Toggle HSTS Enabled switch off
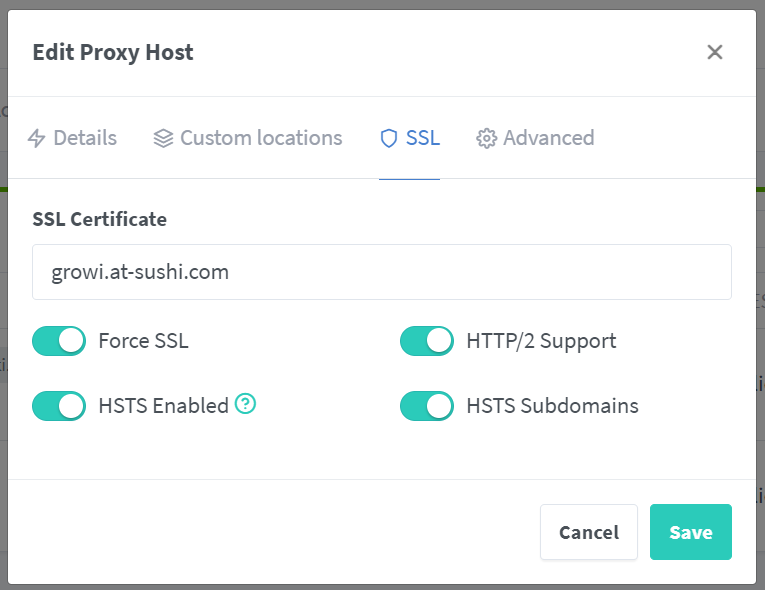765x590 pixels. pyautogui.click(x=59, y=406)
